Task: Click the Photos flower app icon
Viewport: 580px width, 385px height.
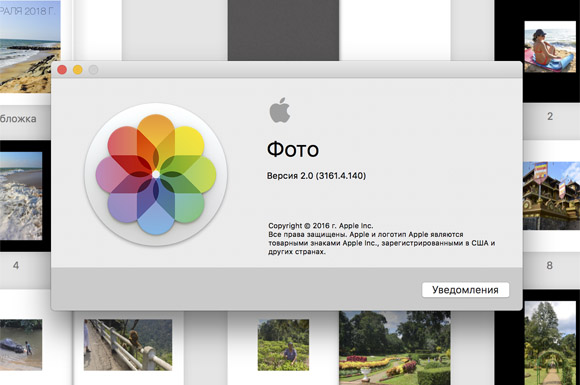Action: [156, 174]
